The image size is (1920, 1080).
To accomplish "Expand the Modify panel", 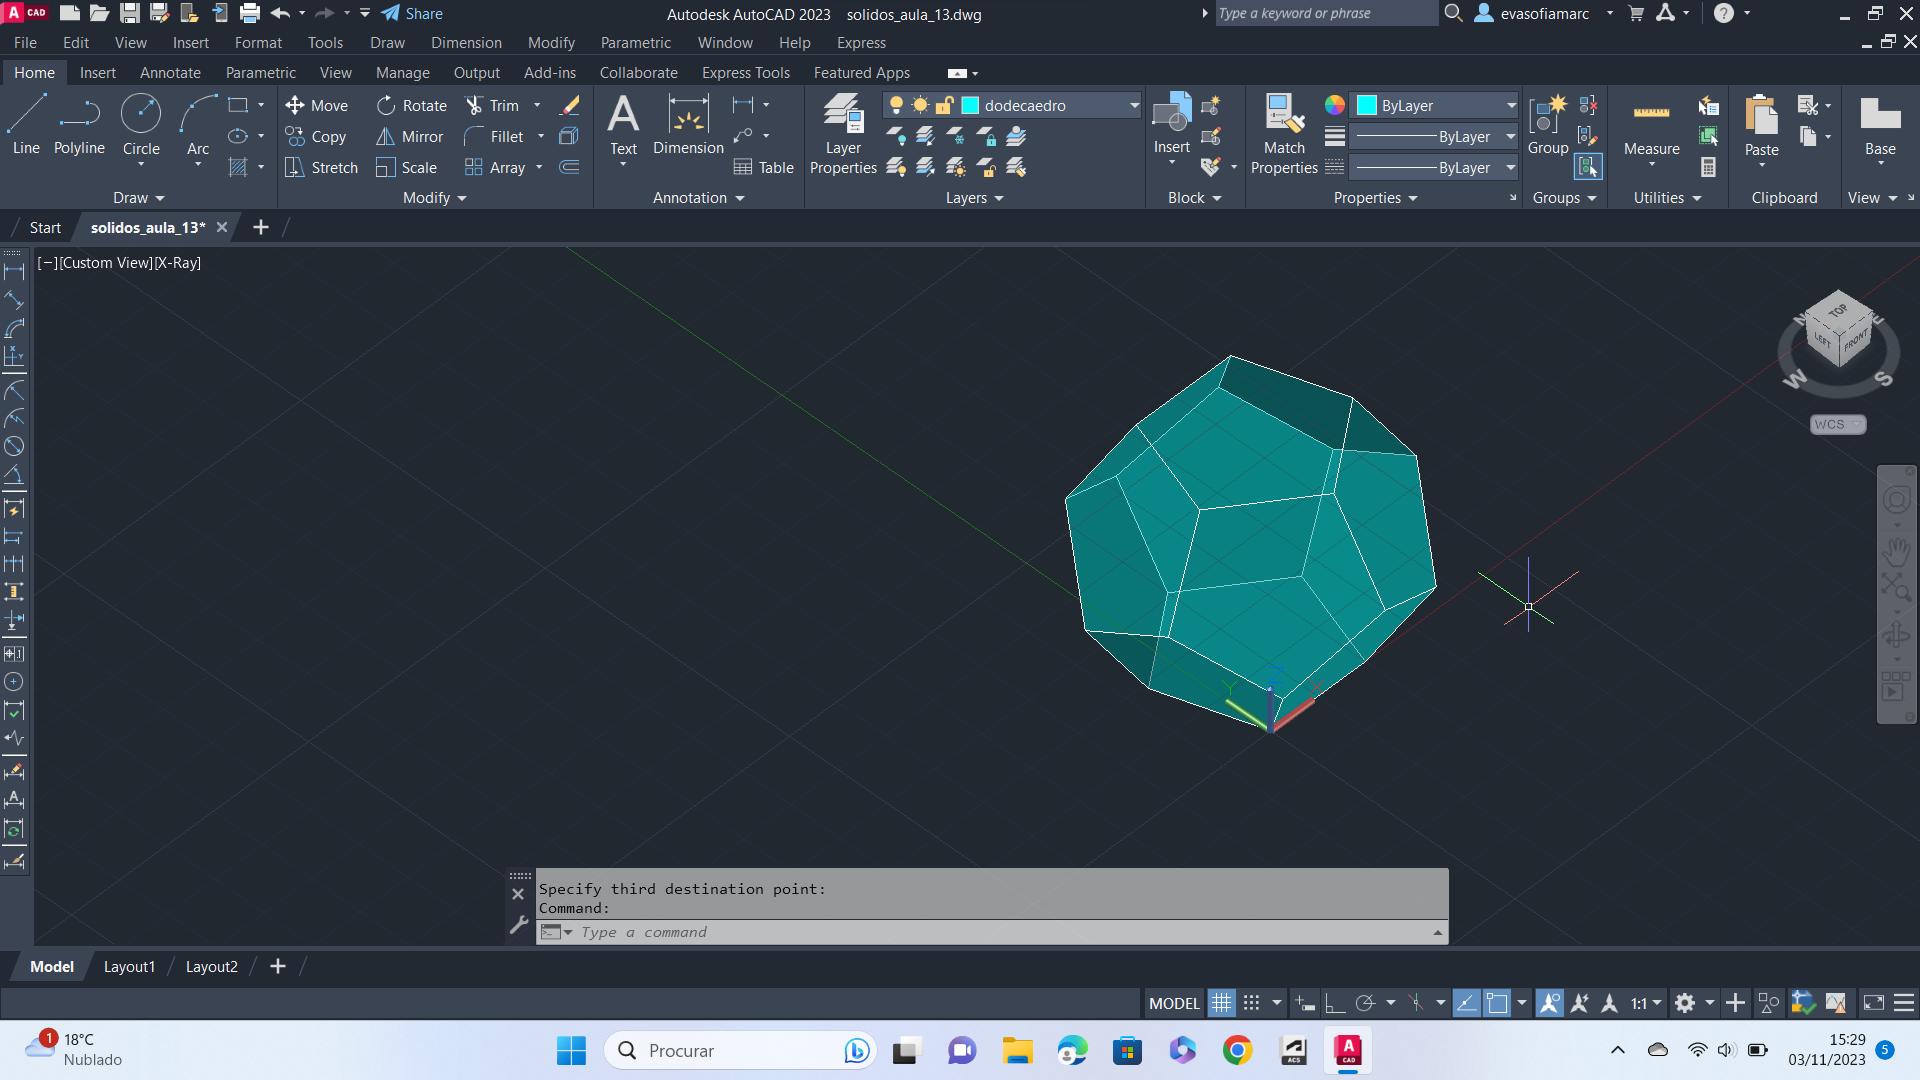I will pos(434,198).
